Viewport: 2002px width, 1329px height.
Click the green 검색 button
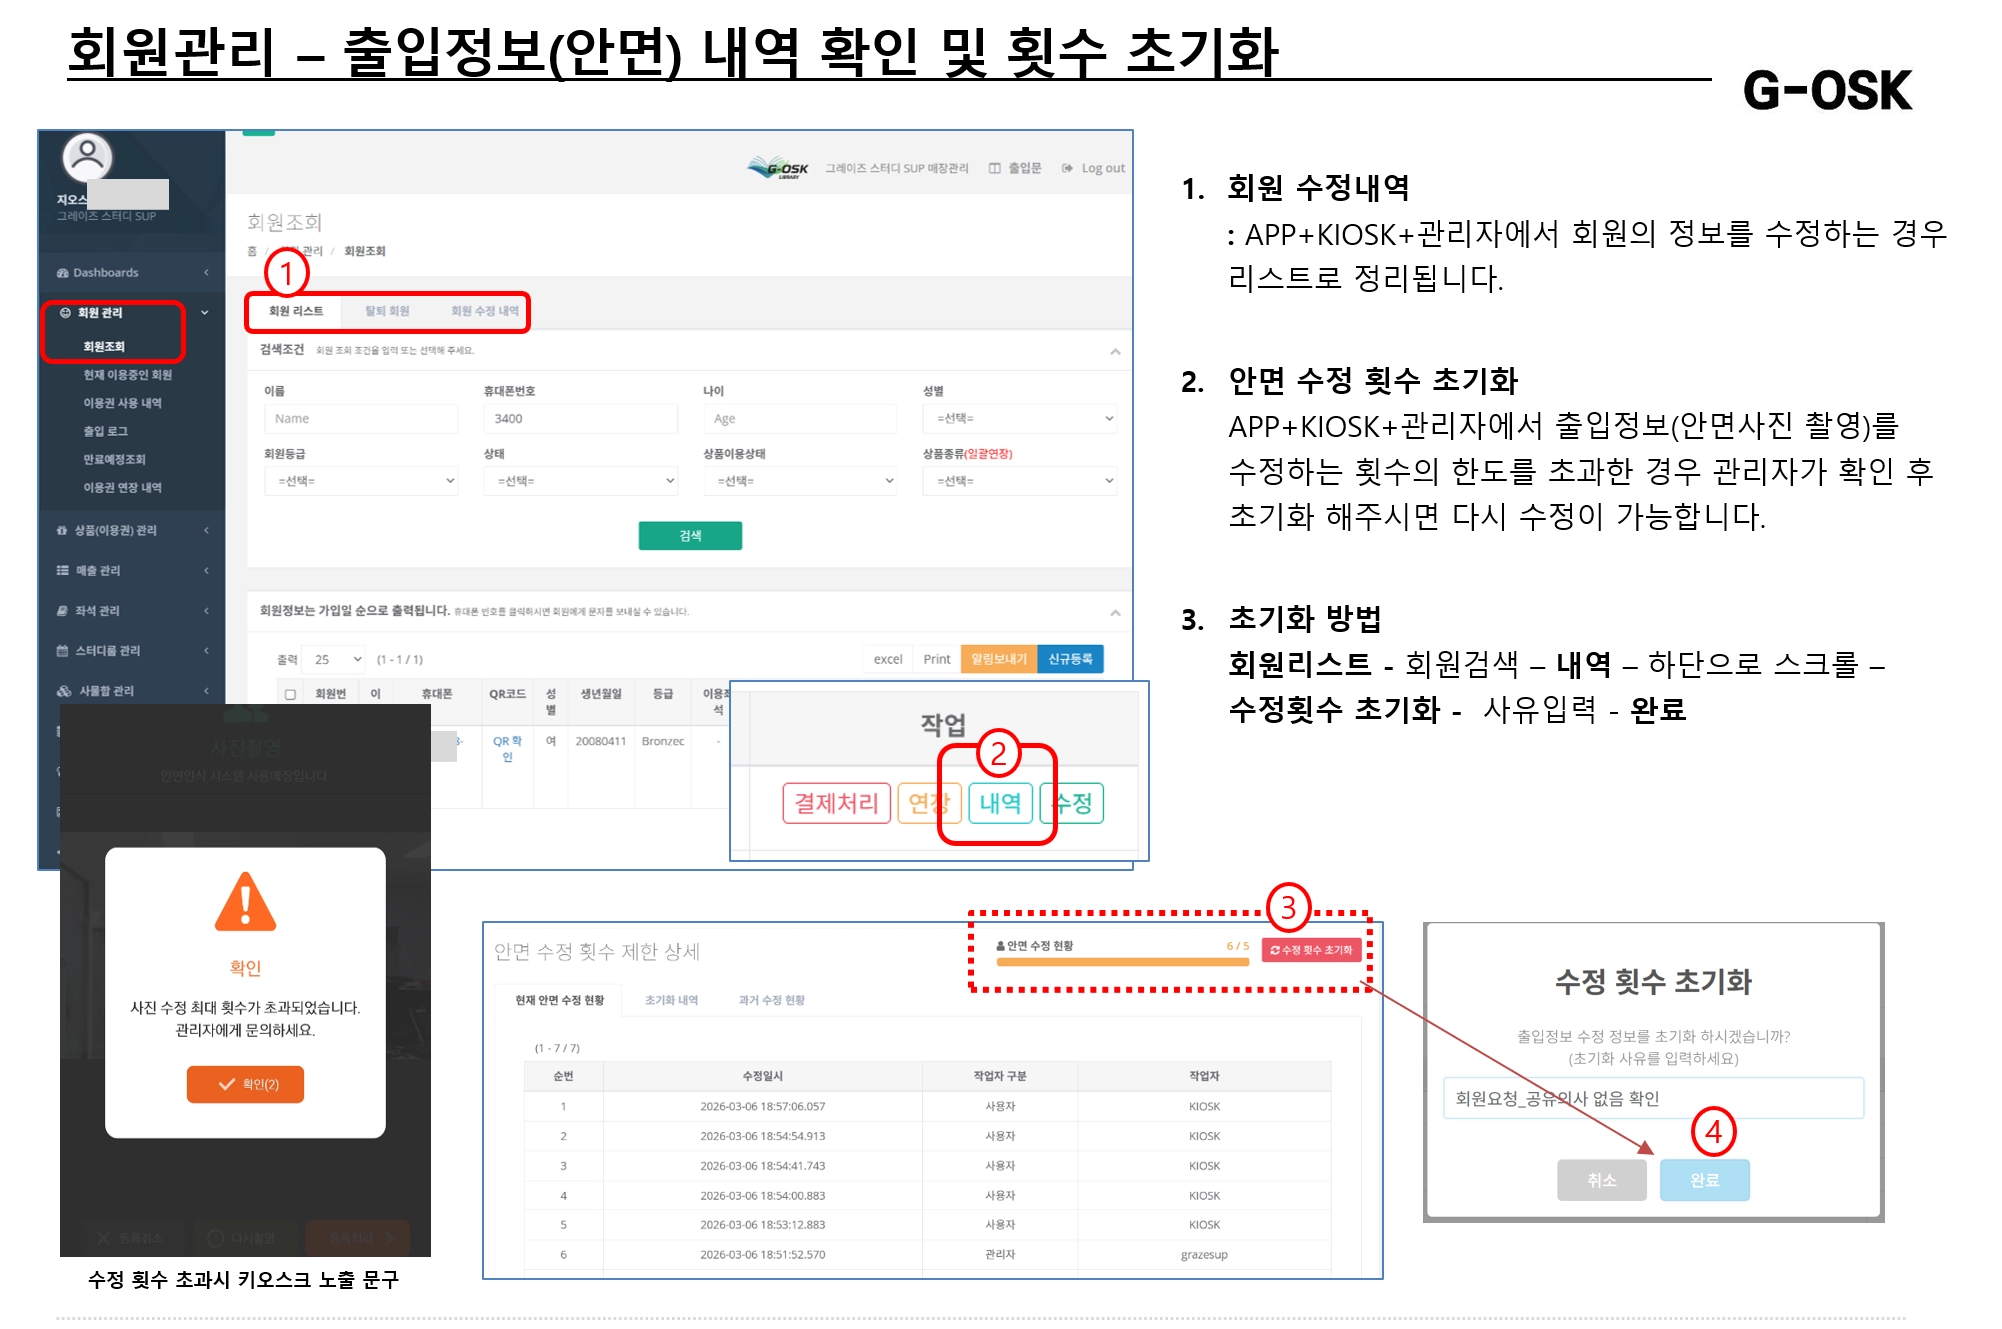pos(690,536)
